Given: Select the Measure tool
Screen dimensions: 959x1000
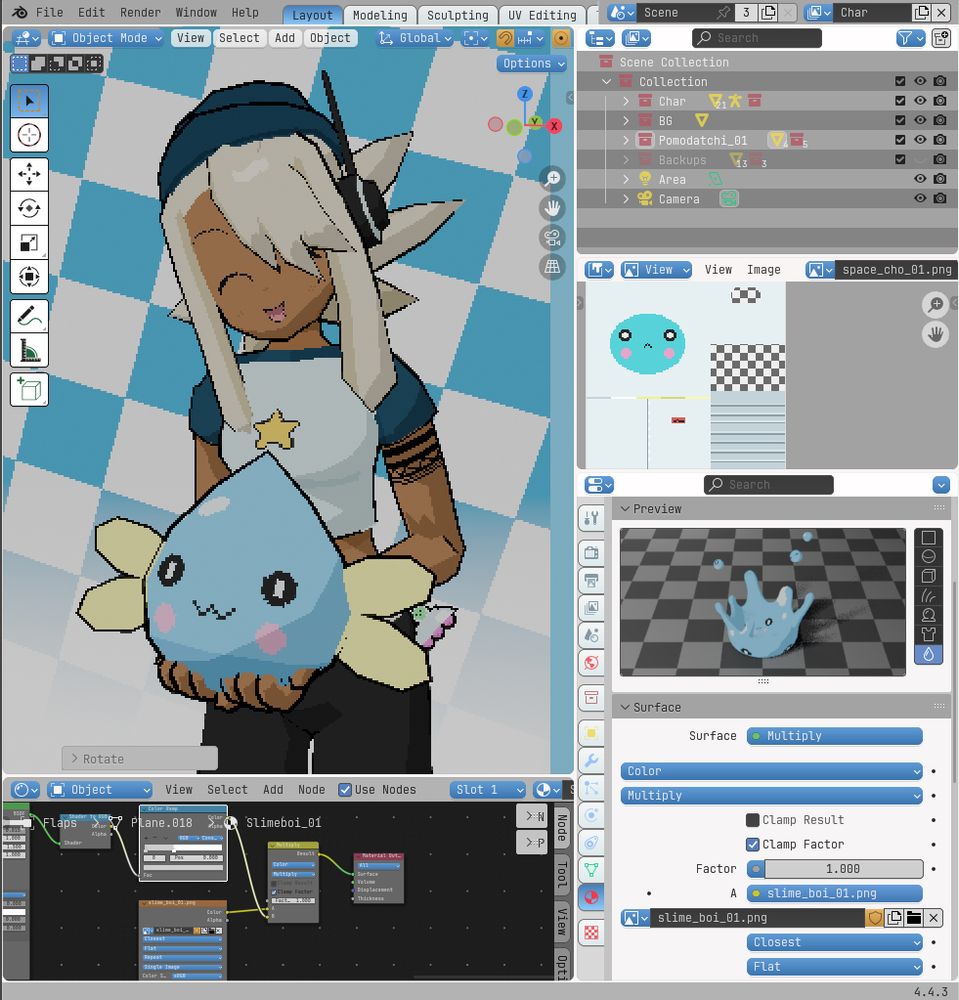Looking at the screenshot, I should pos(29,350).
